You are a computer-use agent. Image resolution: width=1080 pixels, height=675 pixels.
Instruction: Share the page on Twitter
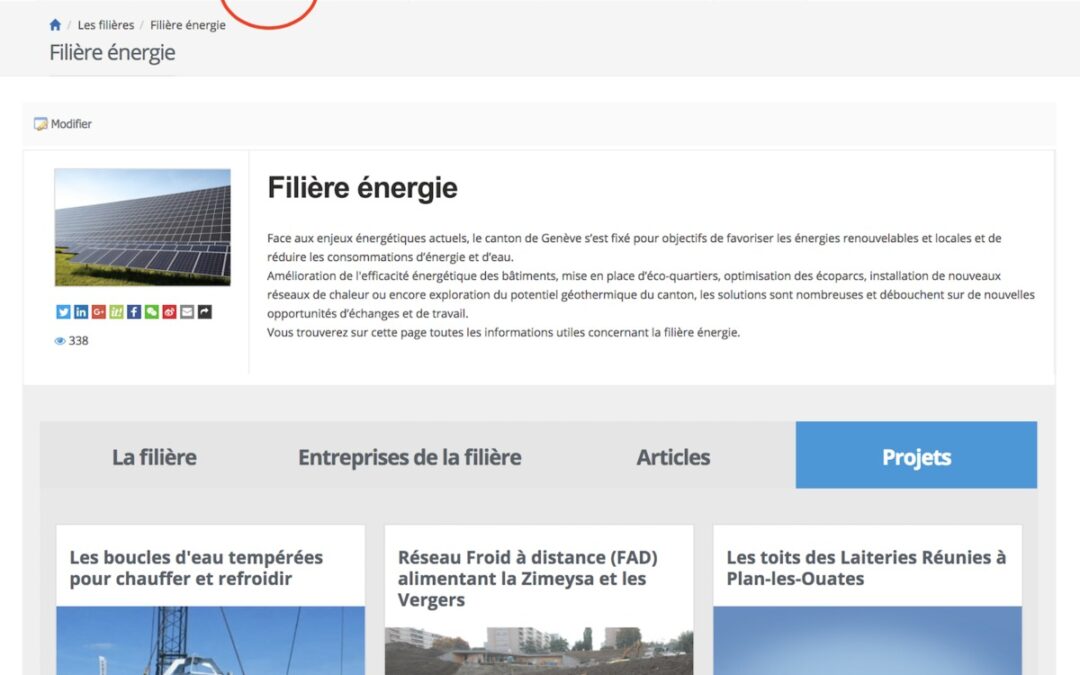pyautogui.click(x=63, y=312)
